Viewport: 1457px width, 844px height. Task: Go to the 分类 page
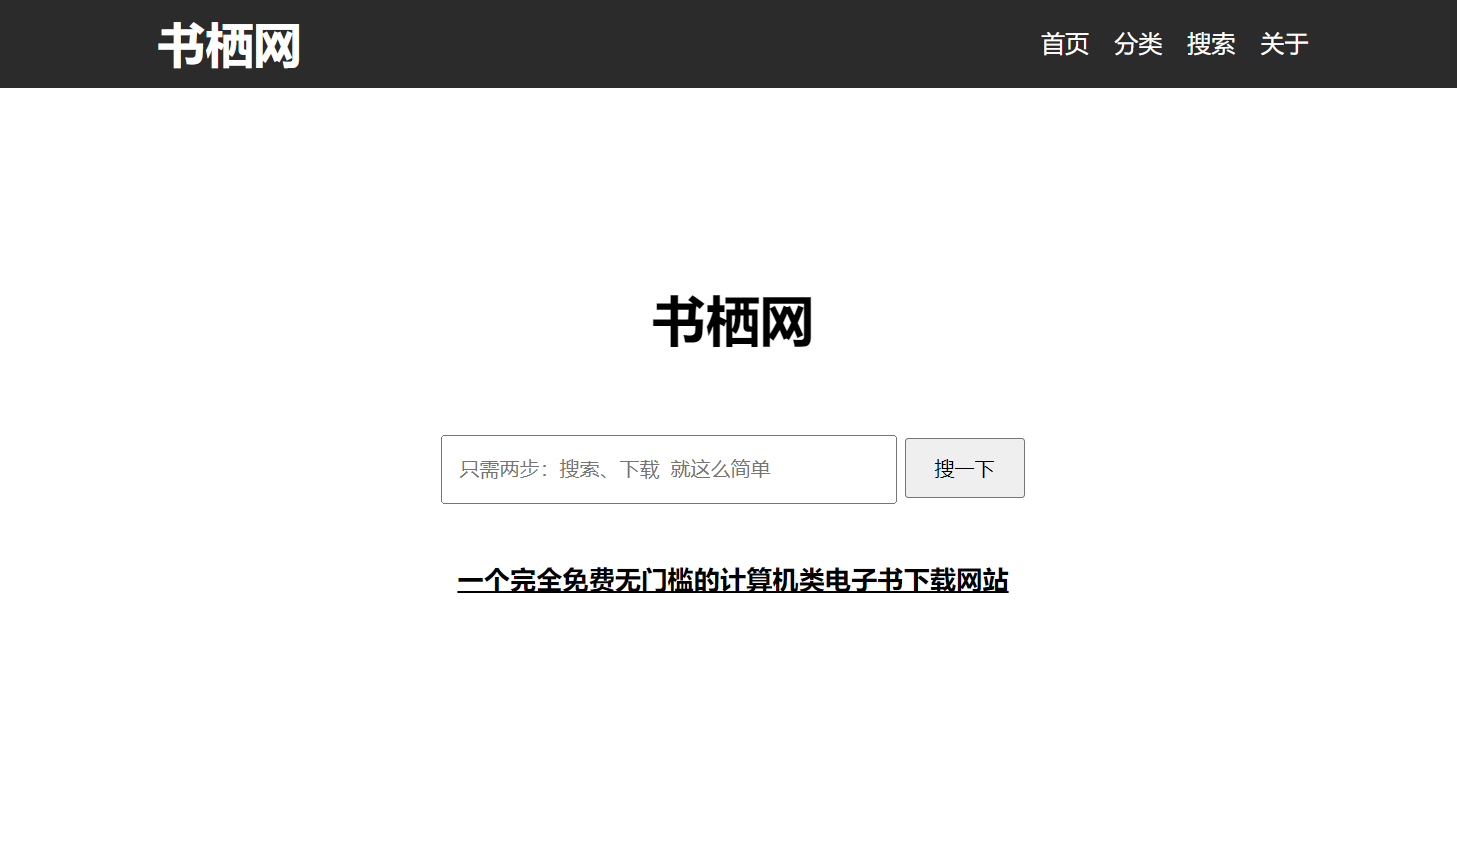(1137, 44)
